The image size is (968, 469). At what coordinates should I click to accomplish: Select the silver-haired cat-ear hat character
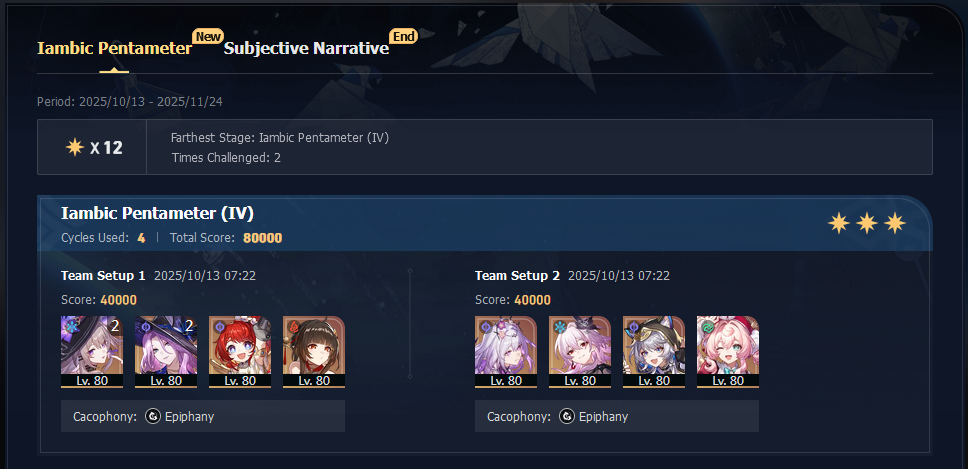(x=654, y=352)
